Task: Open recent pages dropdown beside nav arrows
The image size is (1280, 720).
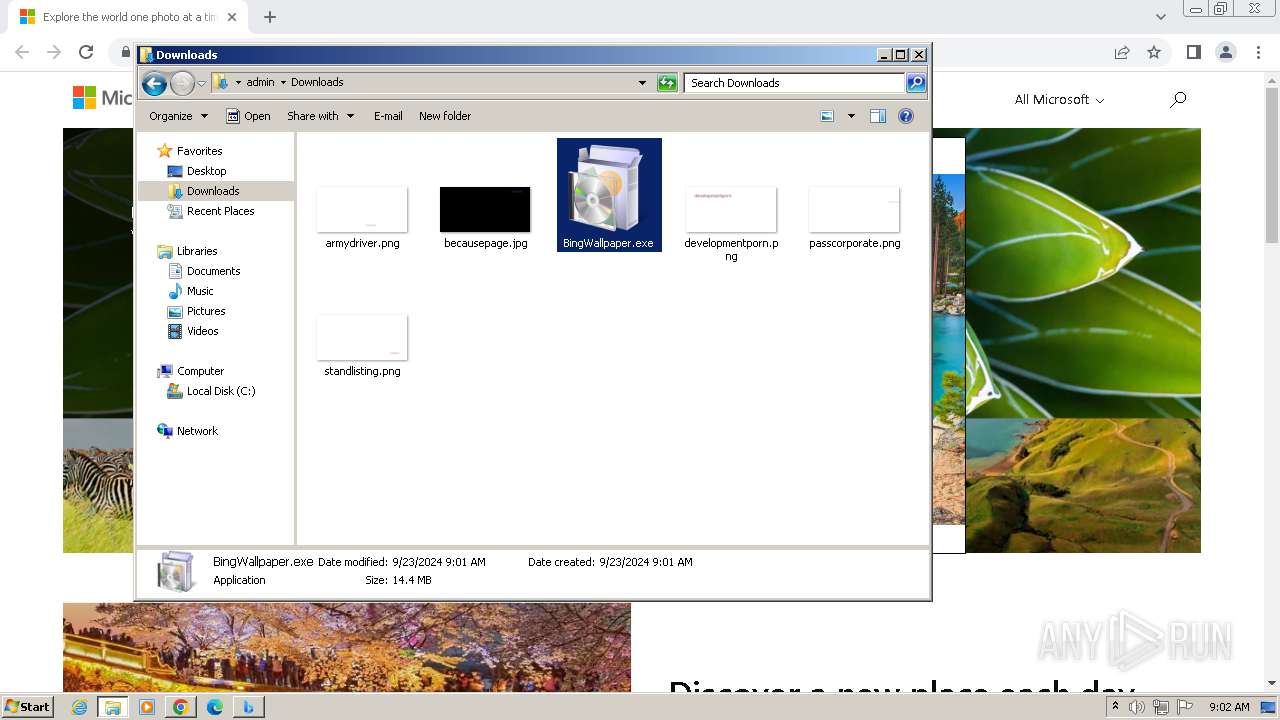Action: [202, 83]
